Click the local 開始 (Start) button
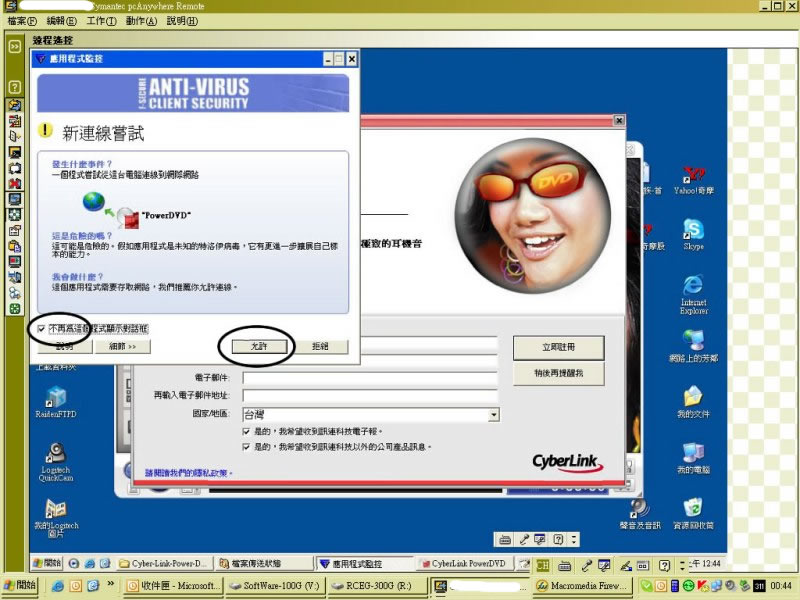Image resolution: width=800 pixels, height=600 pixels. coord(20,585)
